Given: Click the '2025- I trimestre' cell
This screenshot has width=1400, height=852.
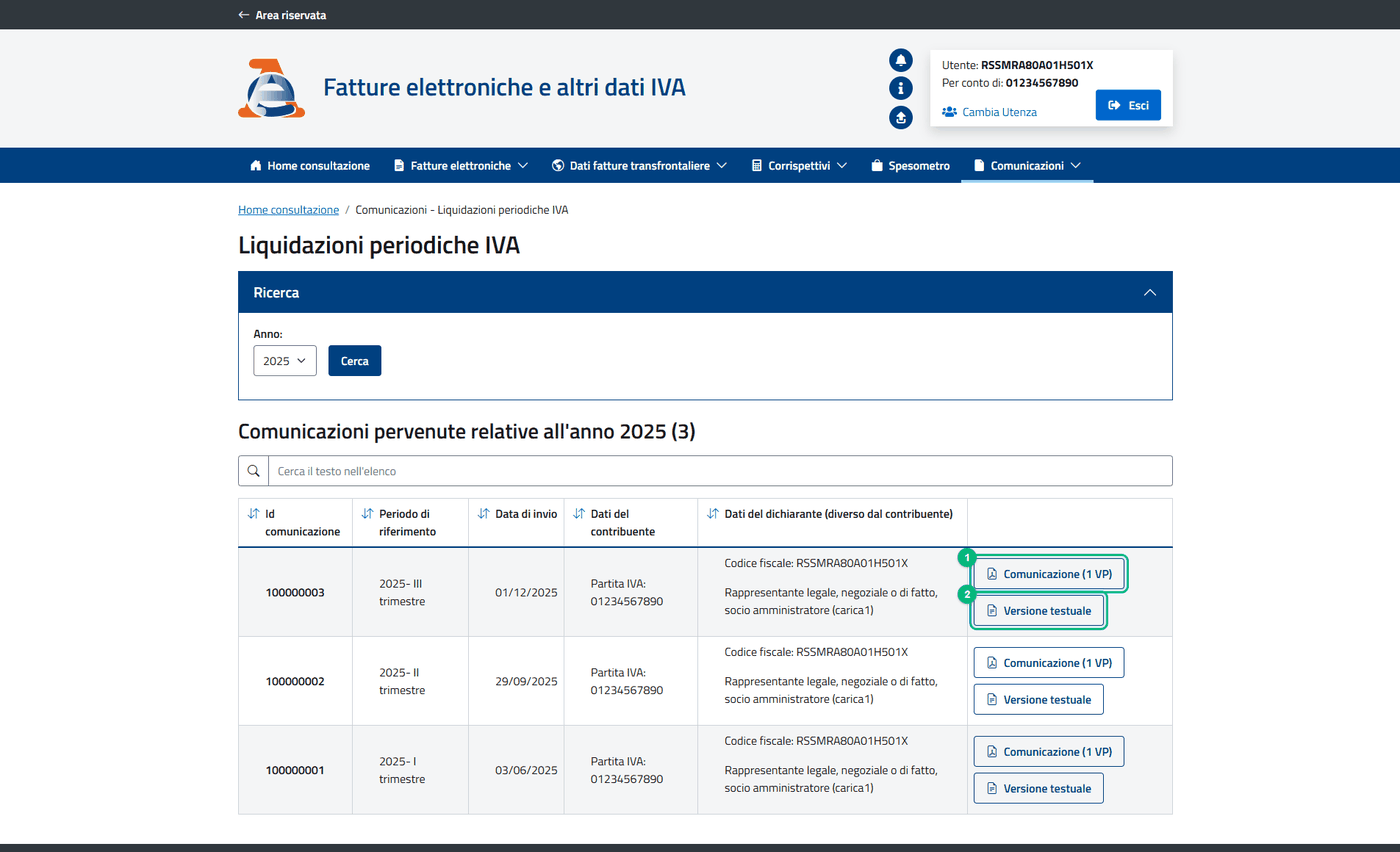Looking at the screenshot, I should pos(410,770).
